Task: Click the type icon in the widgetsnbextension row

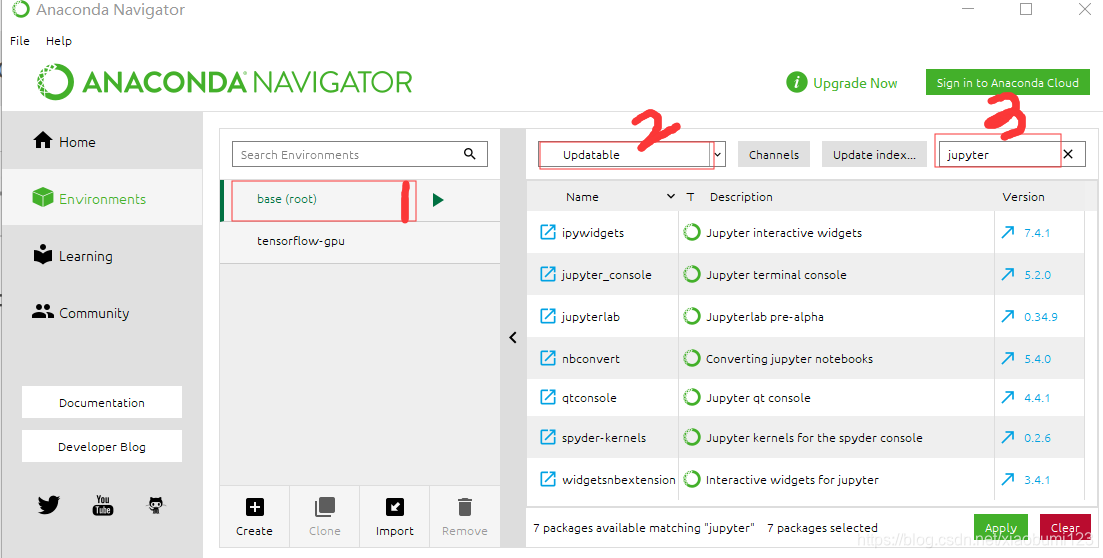Action: coord(691,479)
